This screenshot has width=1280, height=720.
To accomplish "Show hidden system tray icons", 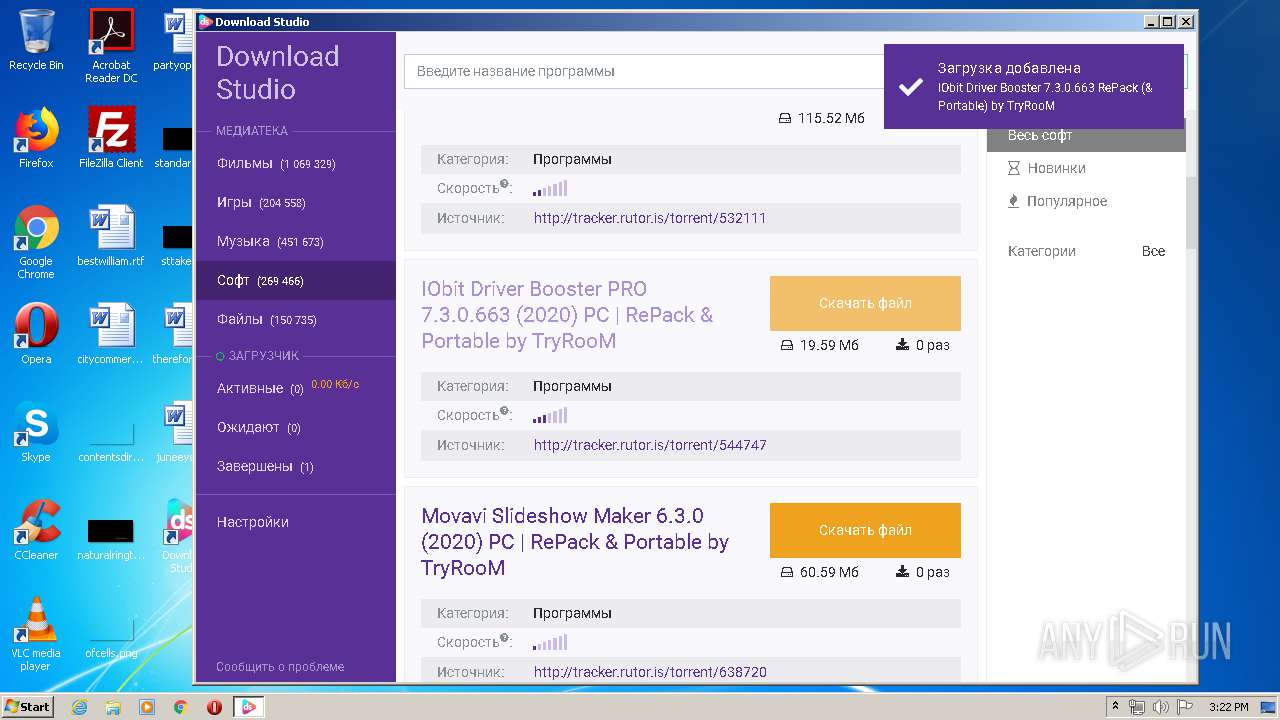I will [x=1115, y=707].
